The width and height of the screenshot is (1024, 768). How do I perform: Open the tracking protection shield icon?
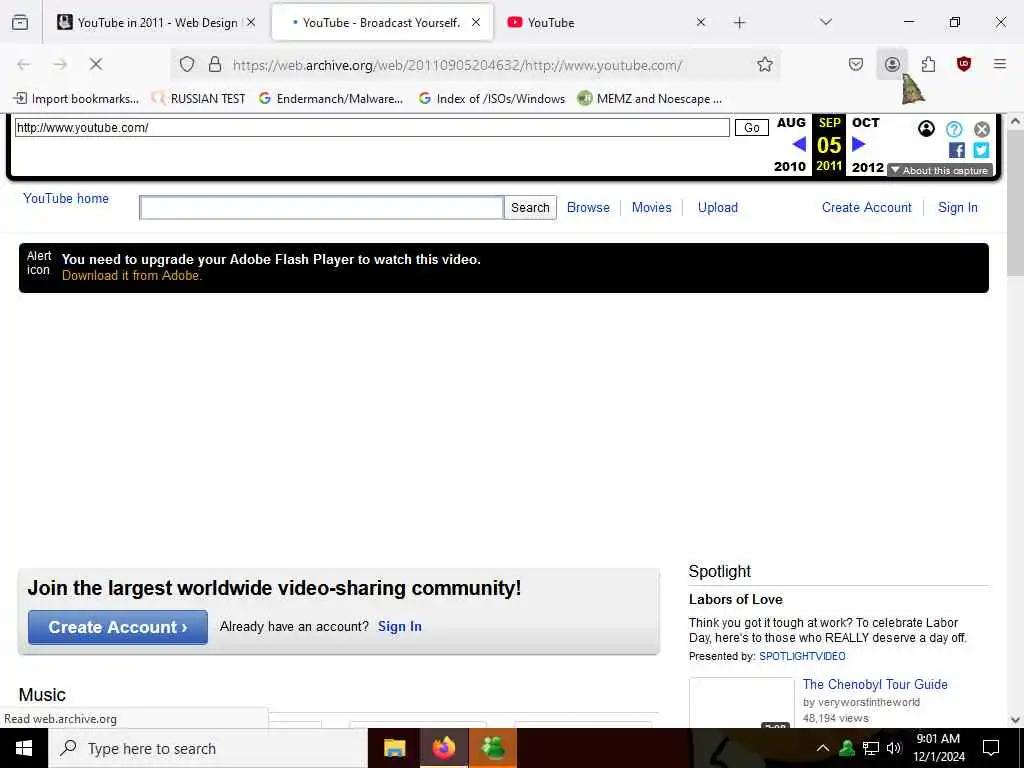pyautogui.click(x=187, y=64)
